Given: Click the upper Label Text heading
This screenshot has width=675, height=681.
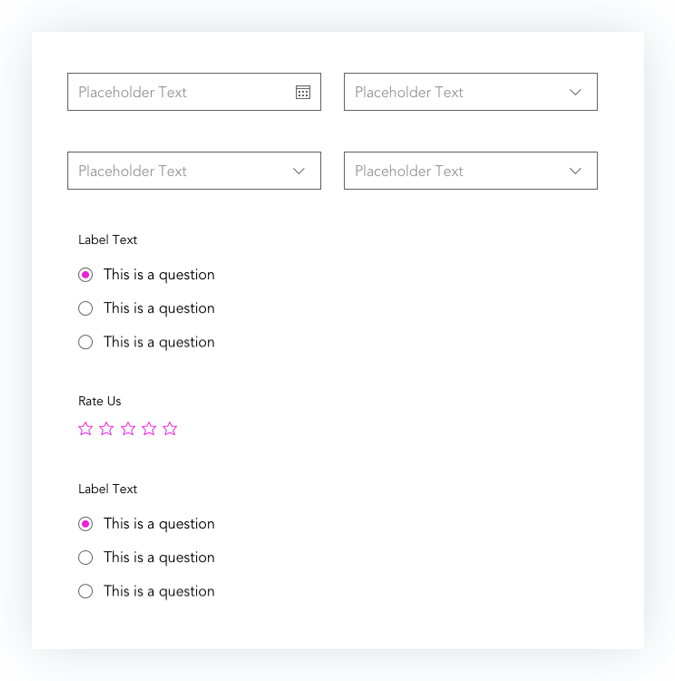Looking at the screenshot, I should [107, 240].
